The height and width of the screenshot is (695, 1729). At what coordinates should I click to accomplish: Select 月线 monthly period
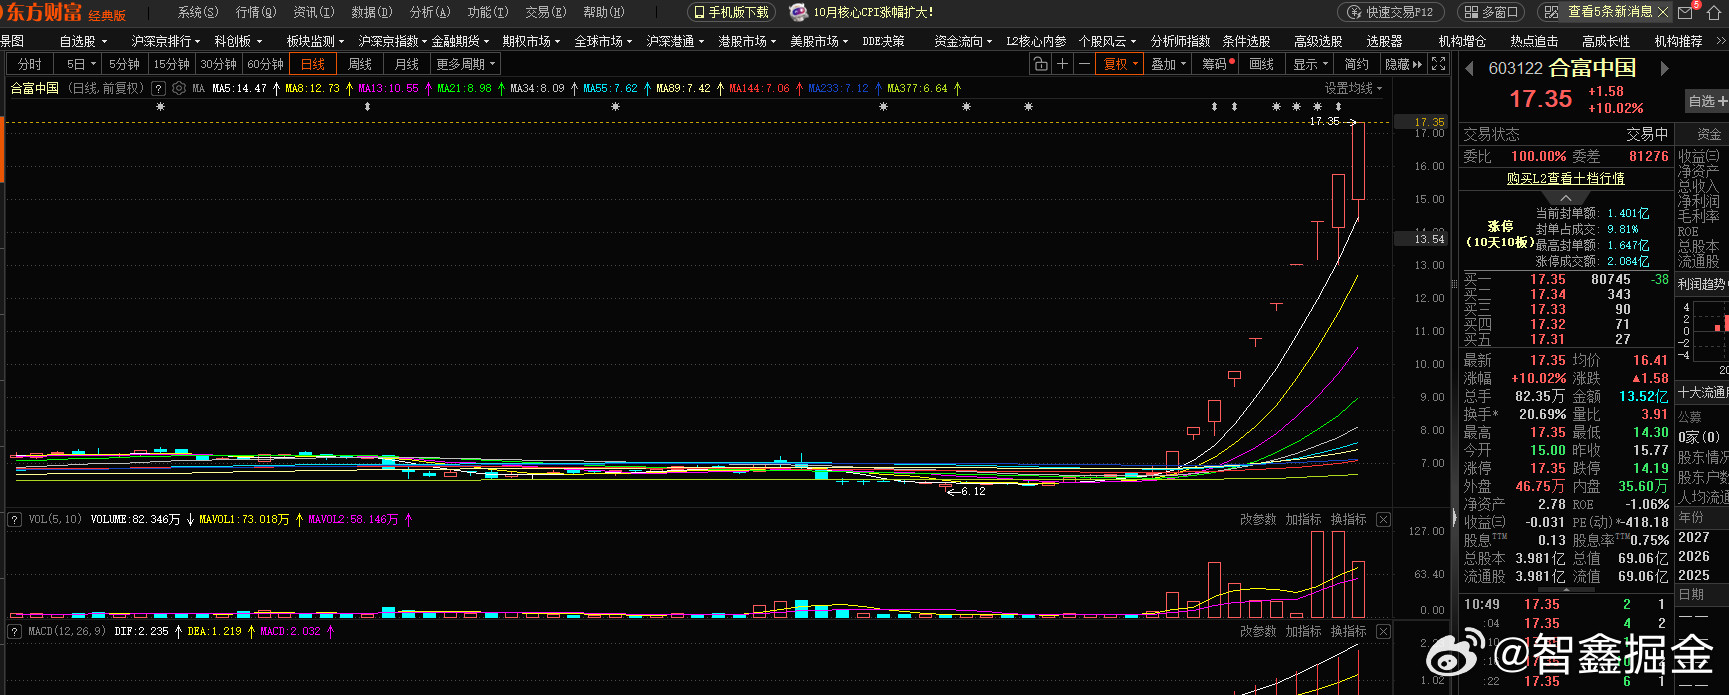tap(407, 64)
